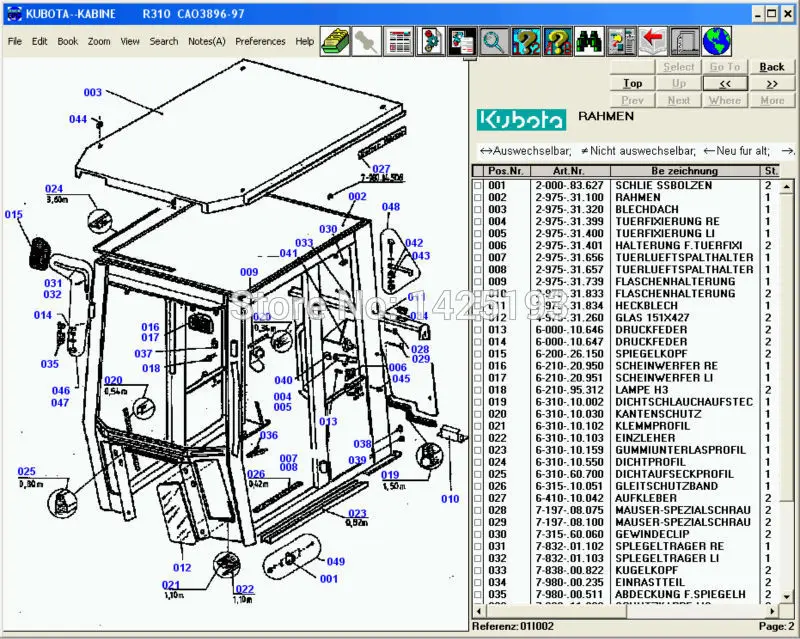The width and height of the screenshot is (800, 639).
Task: Click the More button
Action: click(771, 100)
